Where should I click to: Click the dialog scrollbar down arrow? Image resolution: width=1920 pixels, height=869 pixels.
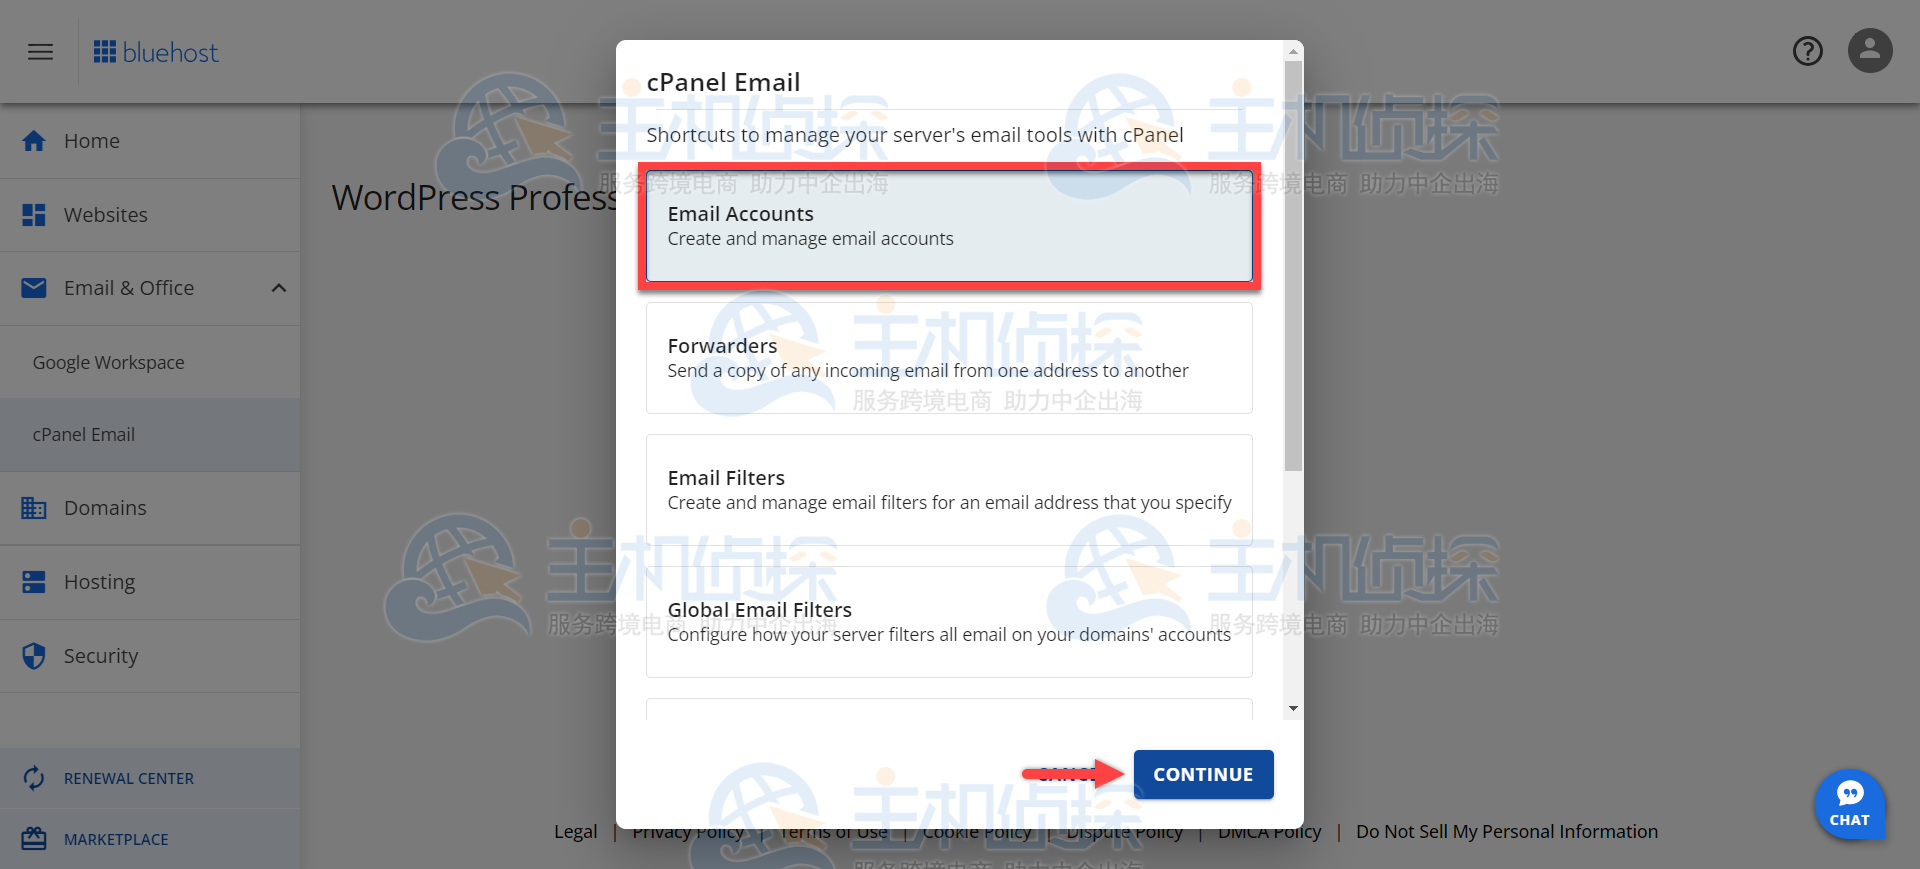point(1293,708)
